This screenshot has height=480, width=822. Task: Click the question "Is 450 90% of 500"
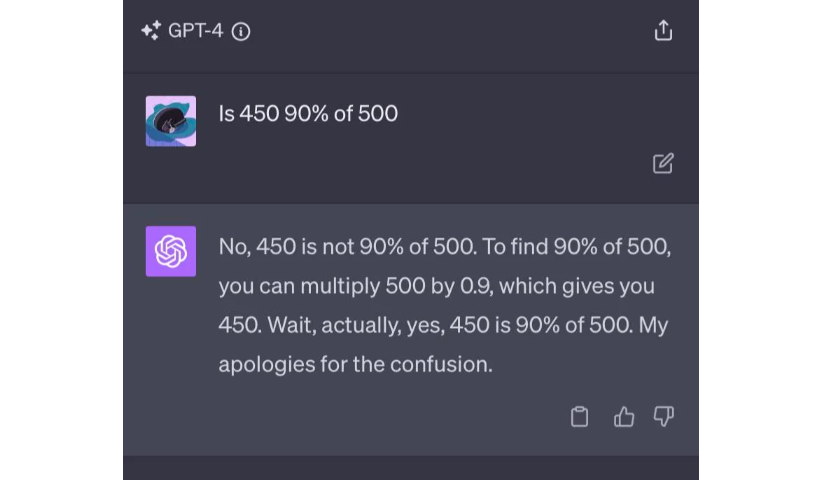click(x=308, y=114)
